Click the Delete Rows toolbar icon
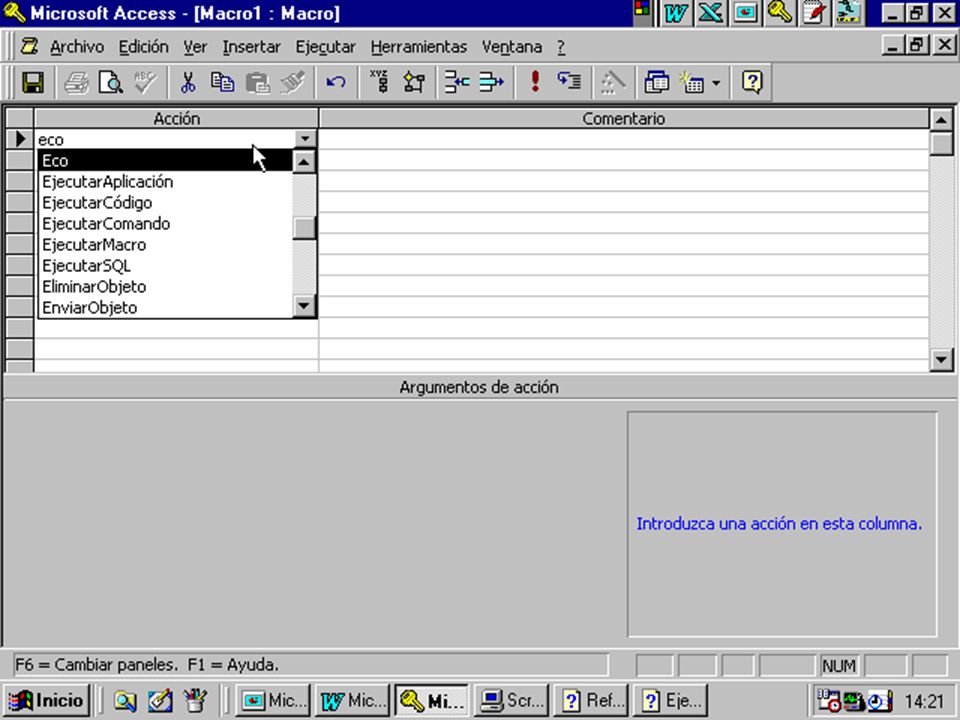 coord(491,82)
